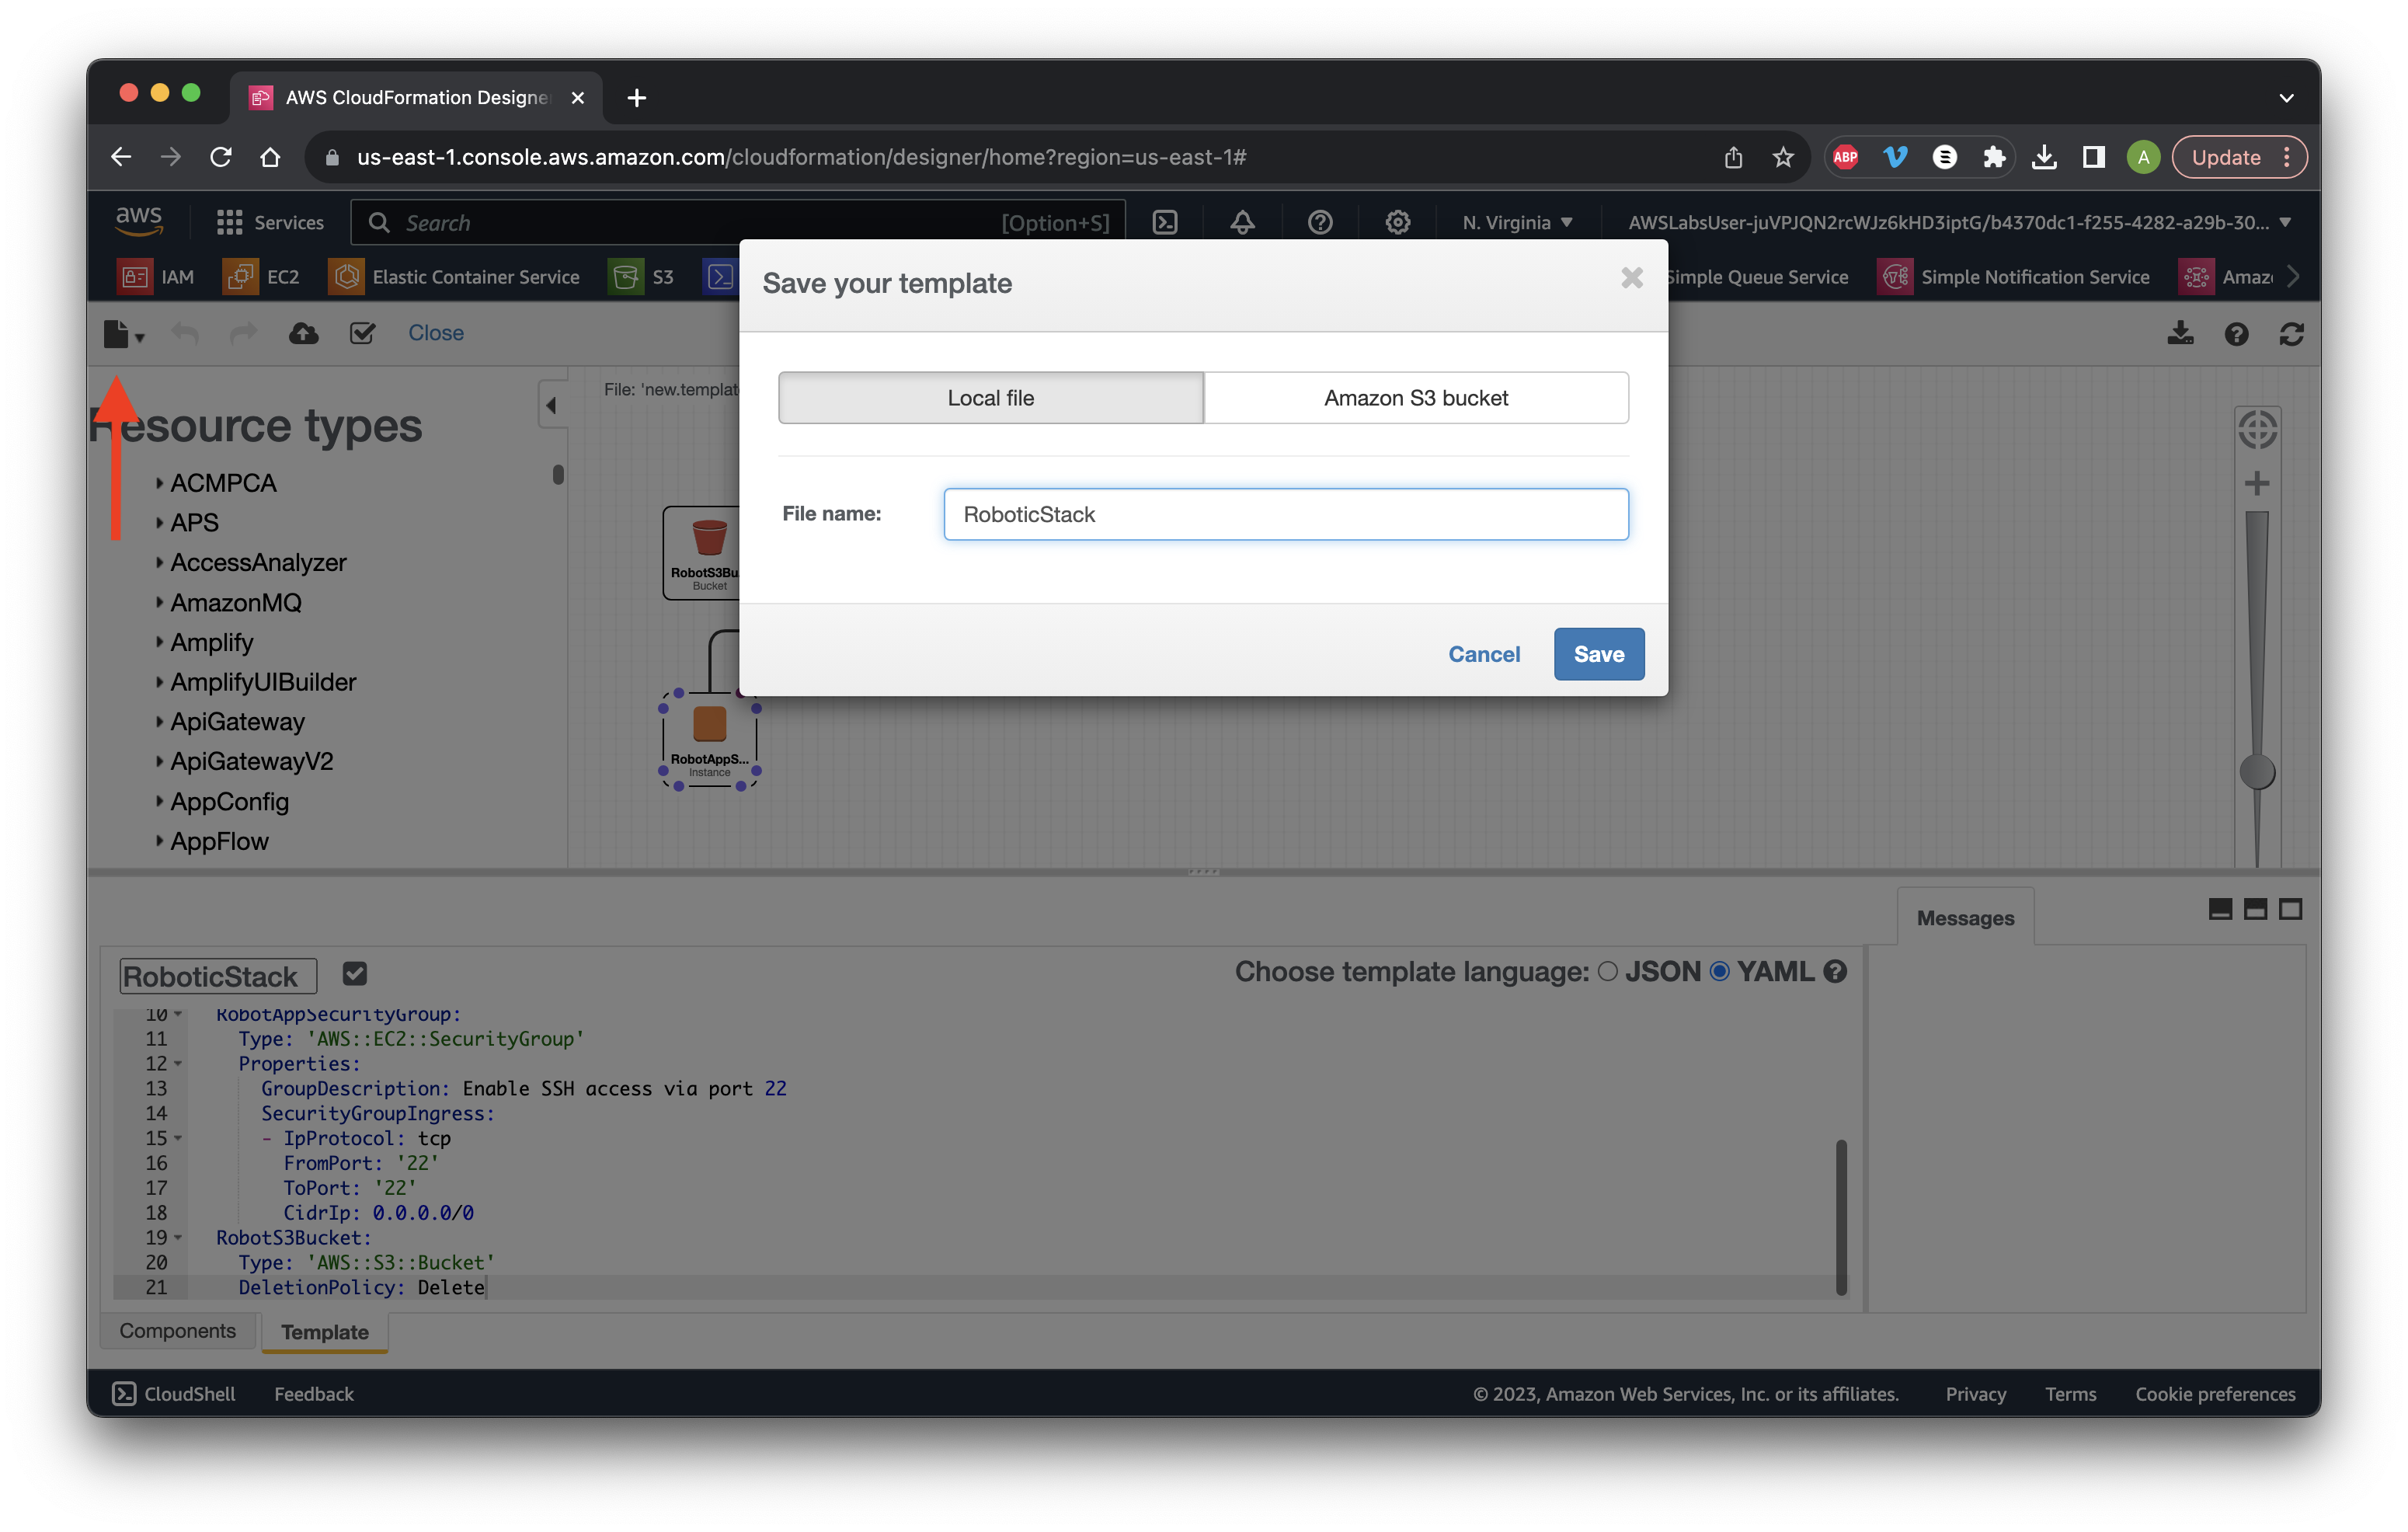Screen dimensions: 2408x1532
Task: Fold code at line 19 RobotS3Bucket
Action: coord(178,1238)
